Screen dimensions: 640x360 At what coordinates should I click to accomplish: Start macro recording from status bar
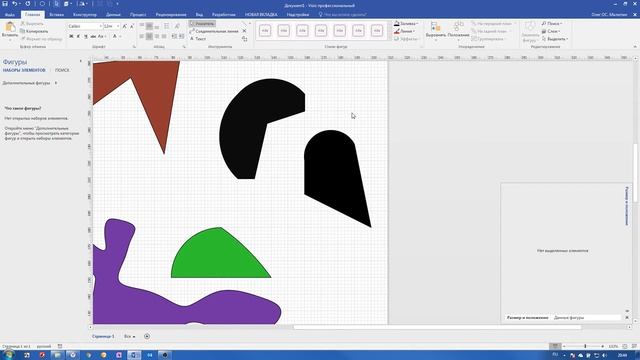click(x=60, y=346)
